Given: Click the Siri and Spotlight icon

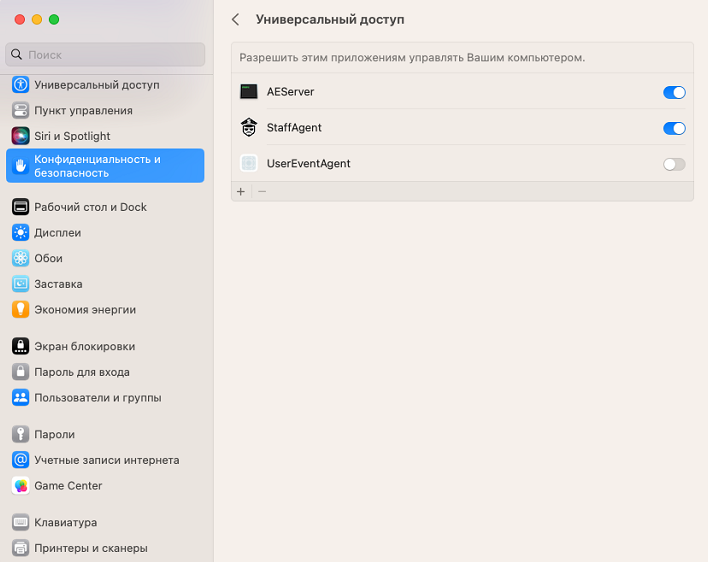Looking at the screenshot, I should (x=20, y=136).
